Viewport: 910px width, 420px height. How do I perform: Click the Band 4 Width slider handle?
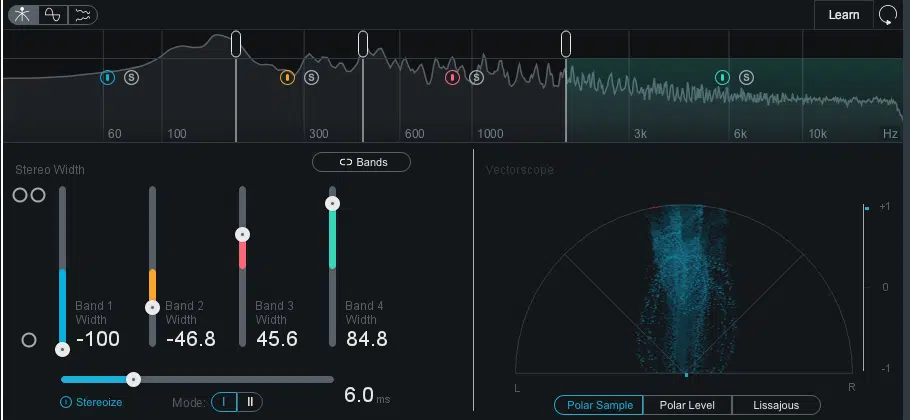coord(333,203)
